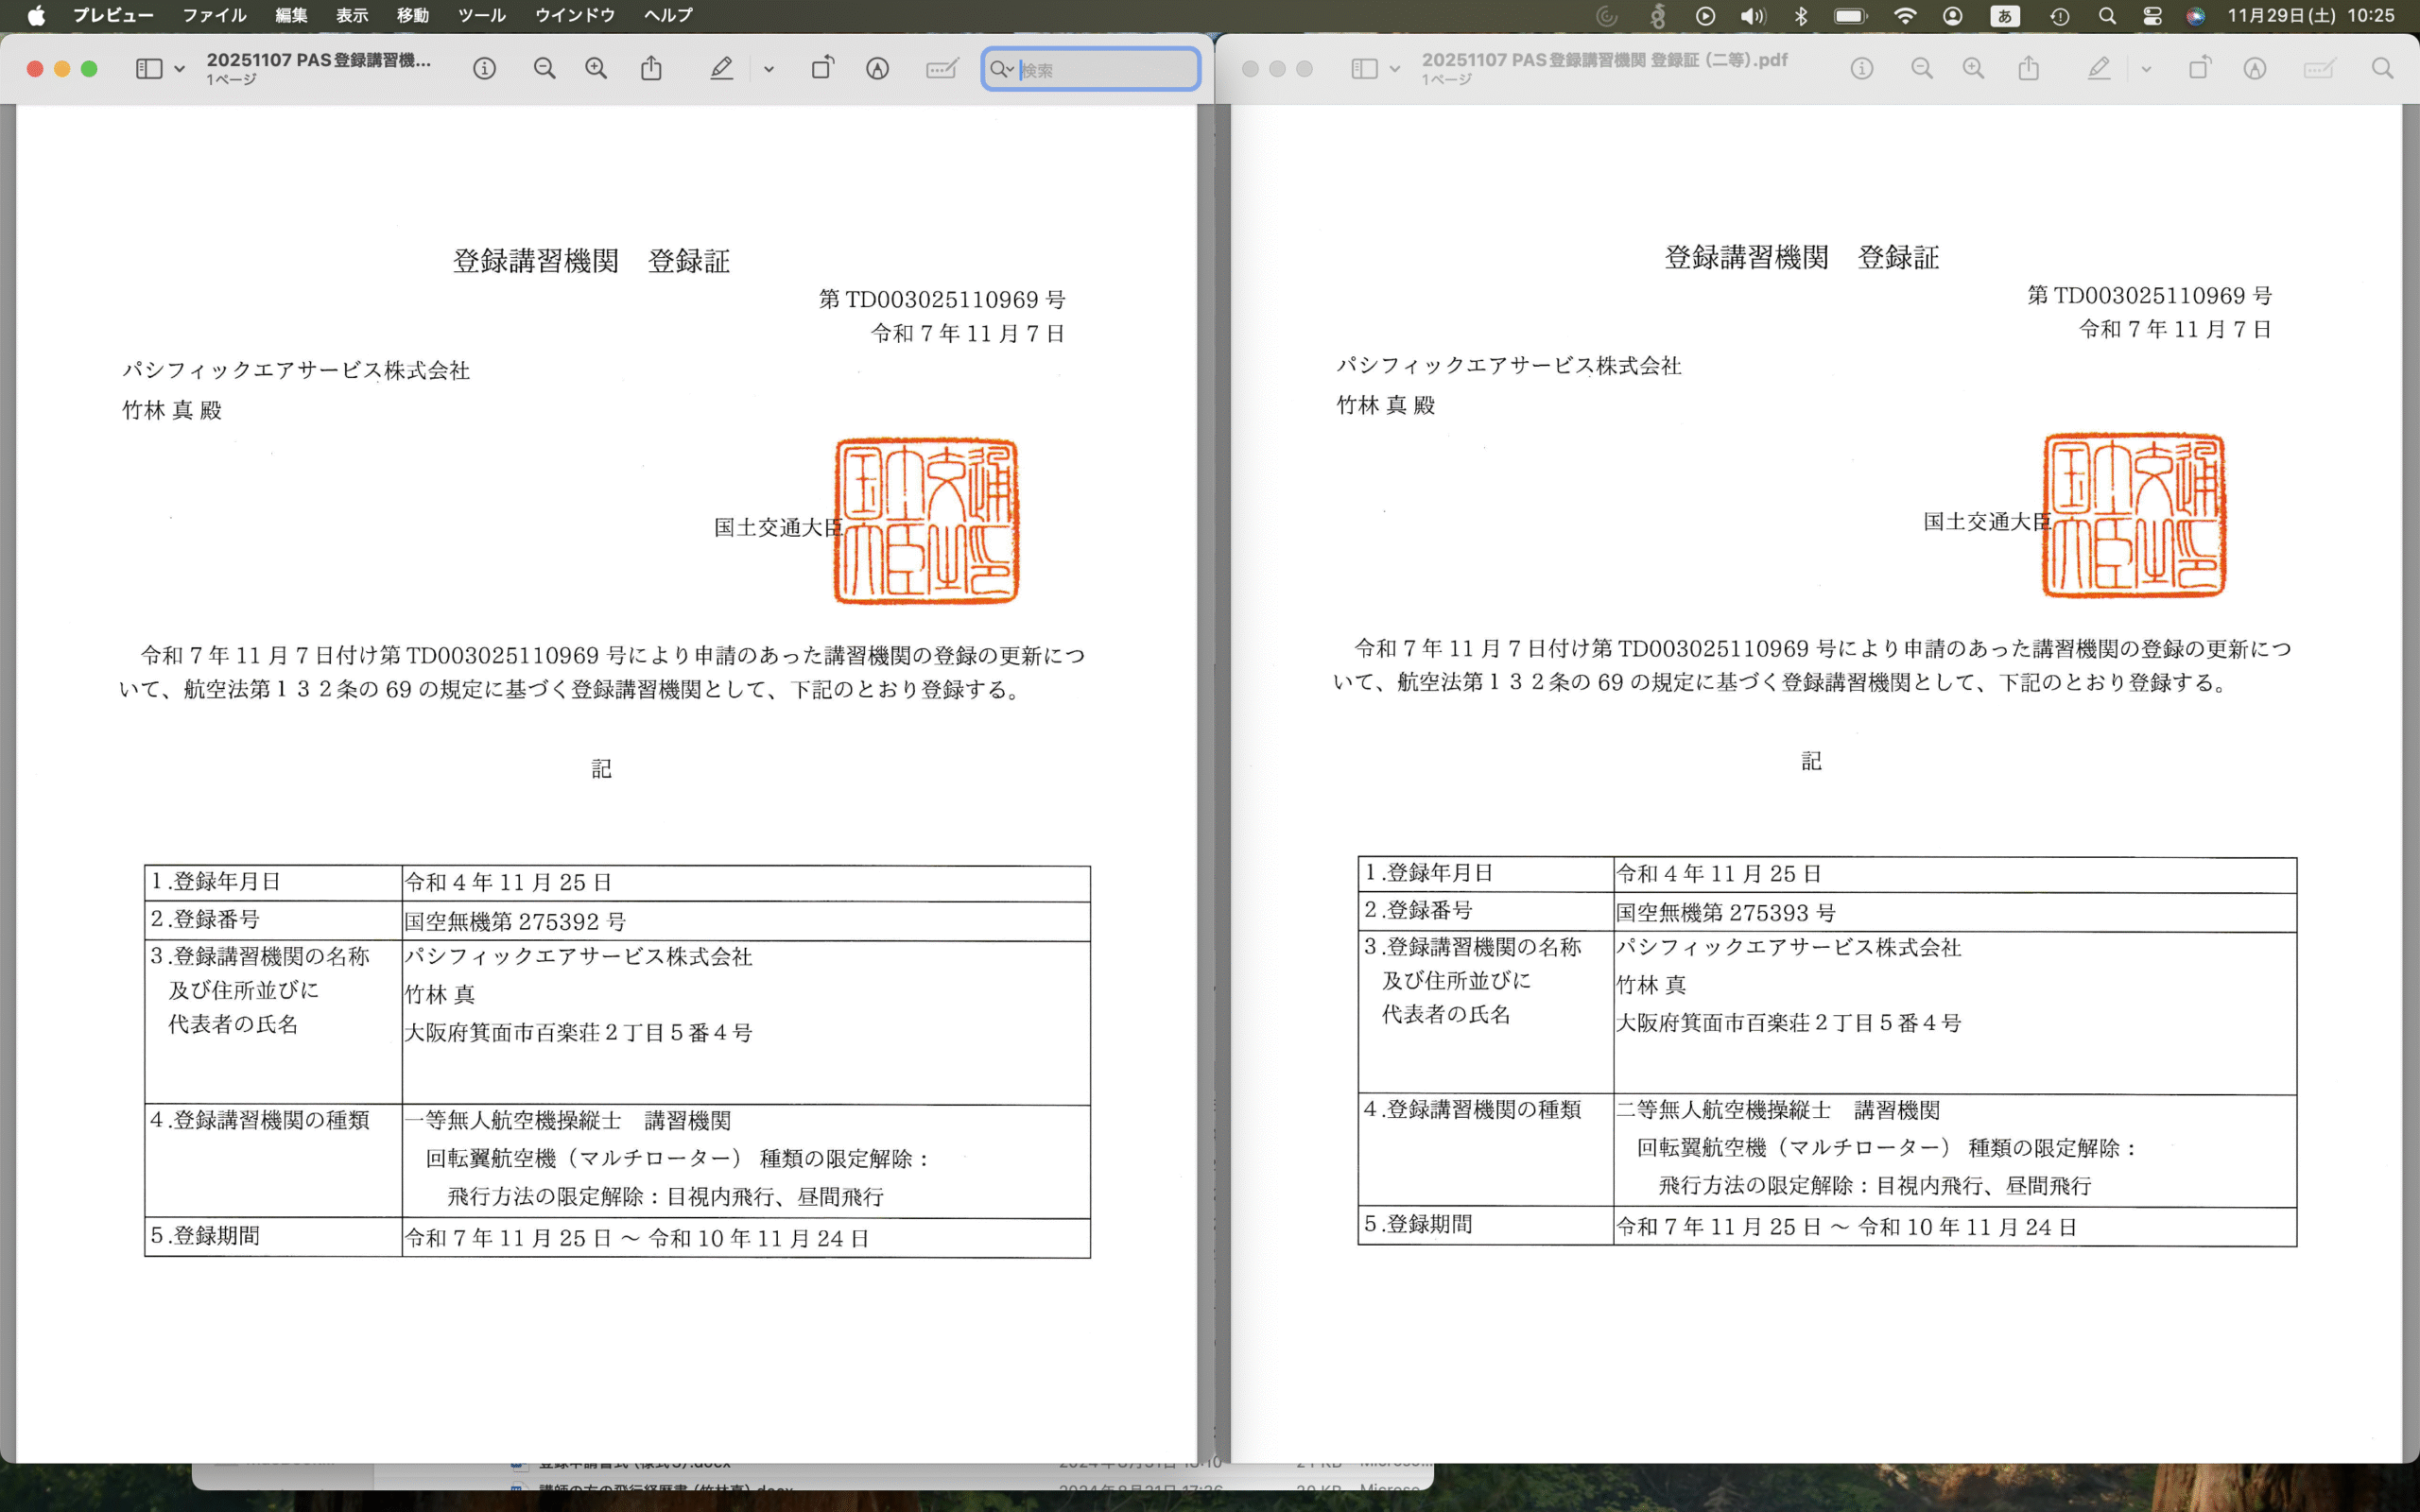Show the Markup toolbar in left window
Screen dimensions: 2420x1512
877,69
